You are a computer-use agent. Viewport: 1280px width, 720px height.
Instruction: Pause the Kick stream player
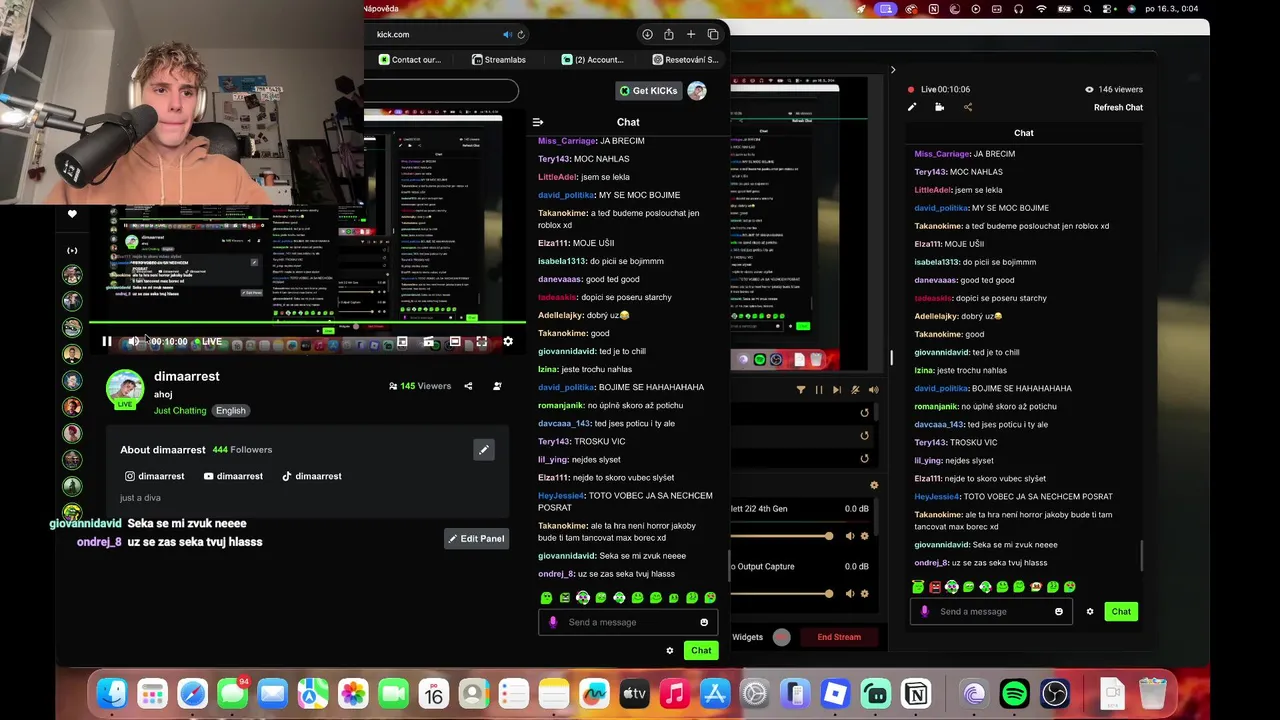coord(106,342)
